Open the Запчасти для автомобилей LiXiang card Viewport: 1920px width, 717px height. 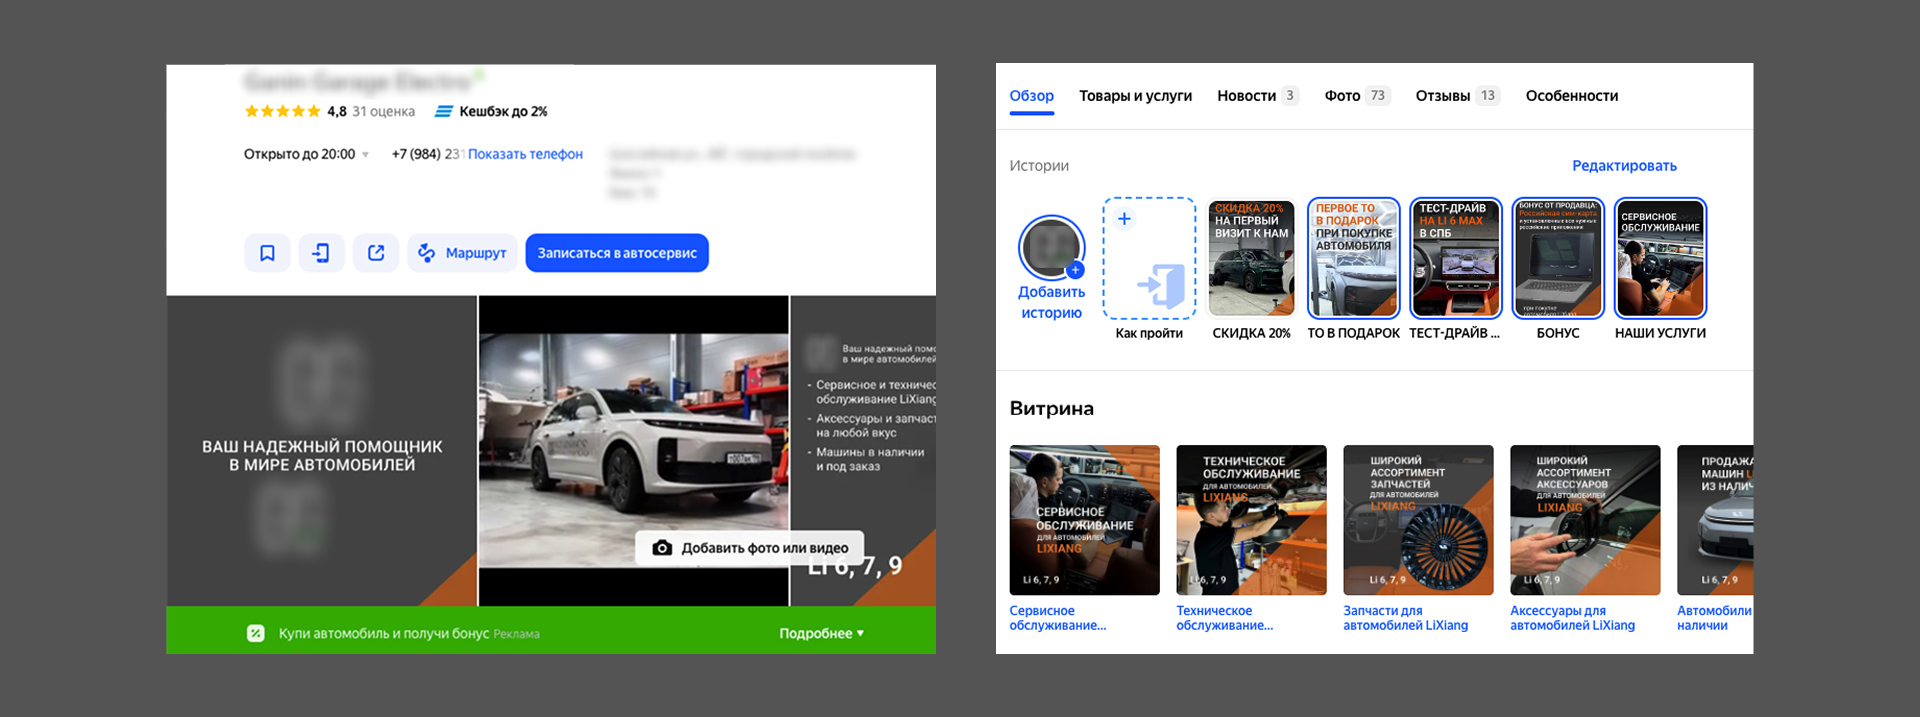click(x=1418, y=521)
